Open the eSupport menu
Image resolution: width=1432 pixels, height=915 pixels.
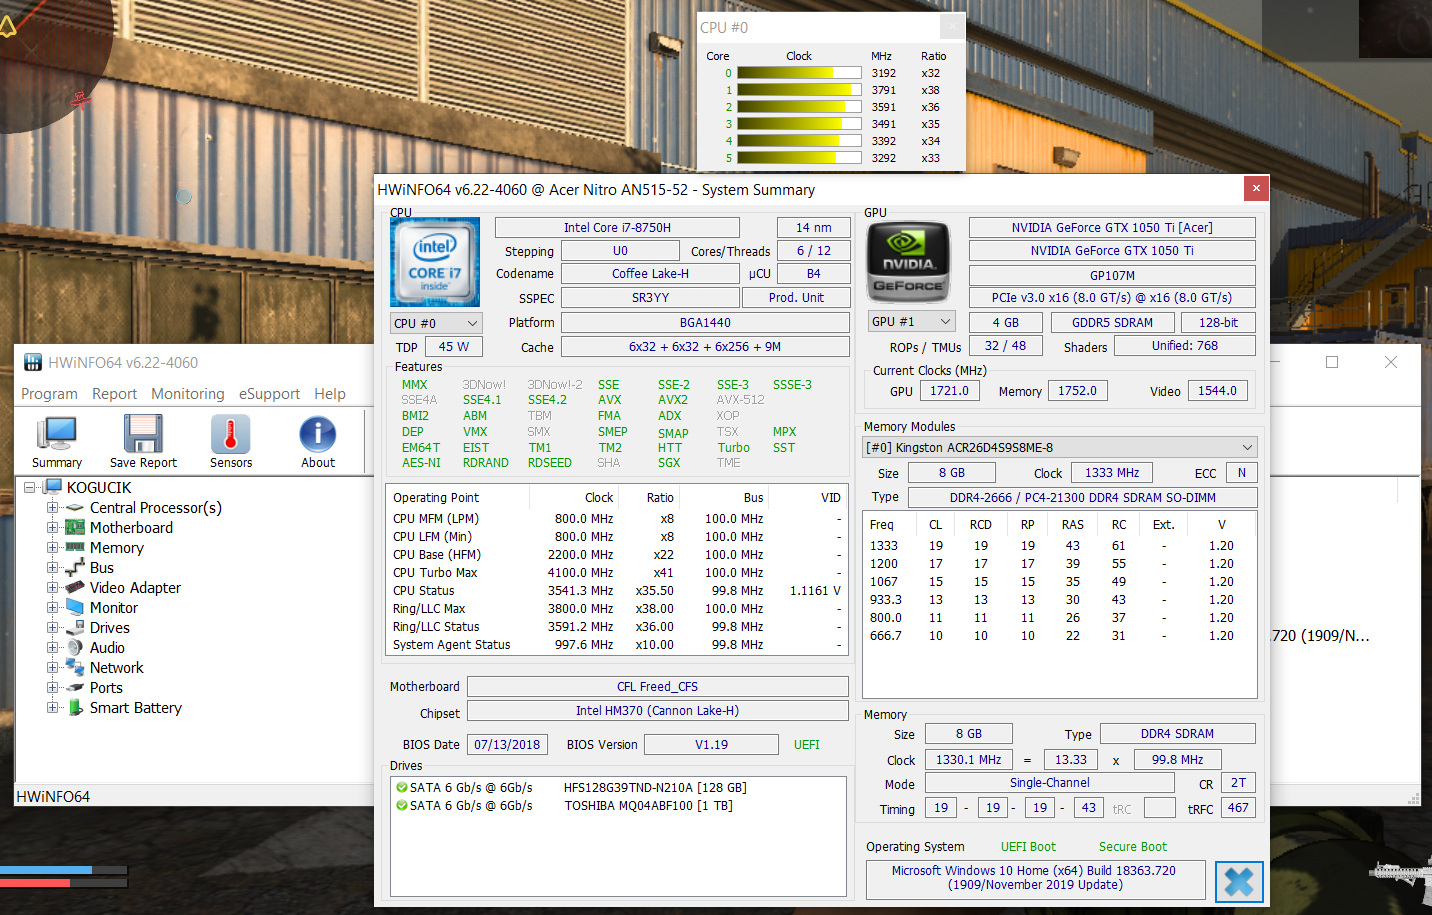[269, 394]
